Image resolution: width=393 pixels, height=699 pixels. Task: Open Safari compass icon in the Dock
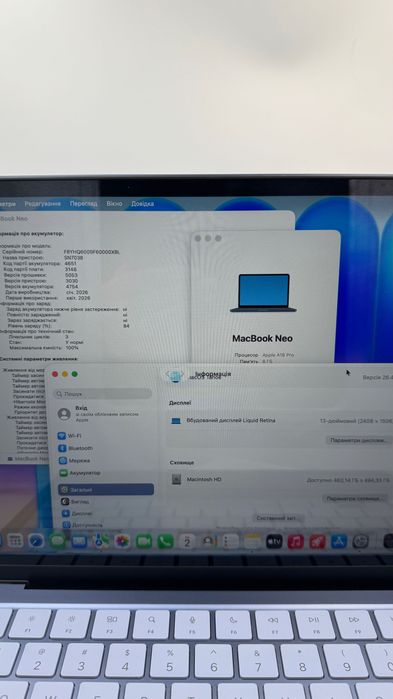(x=36, y=541)
